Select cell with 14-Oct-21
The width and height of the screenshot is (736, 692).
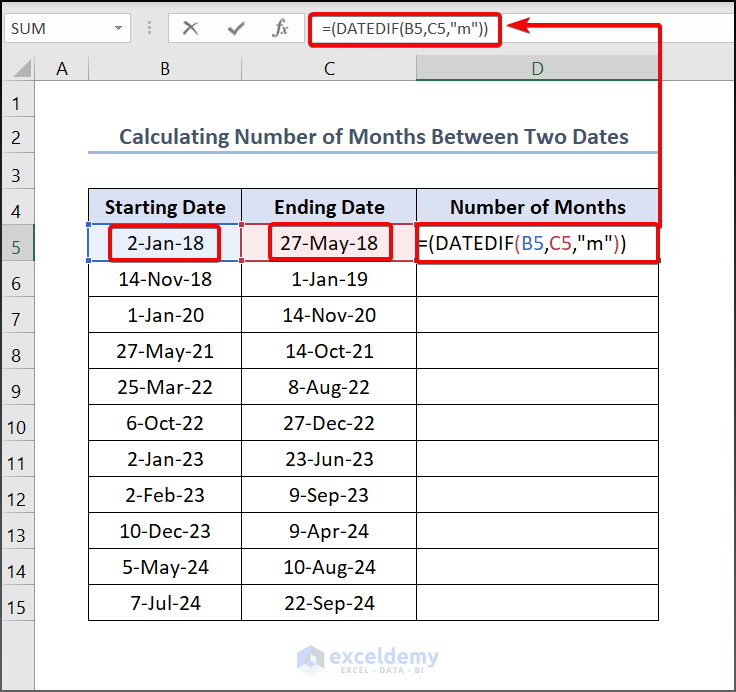pyautogui.click(x=329, y=351)
